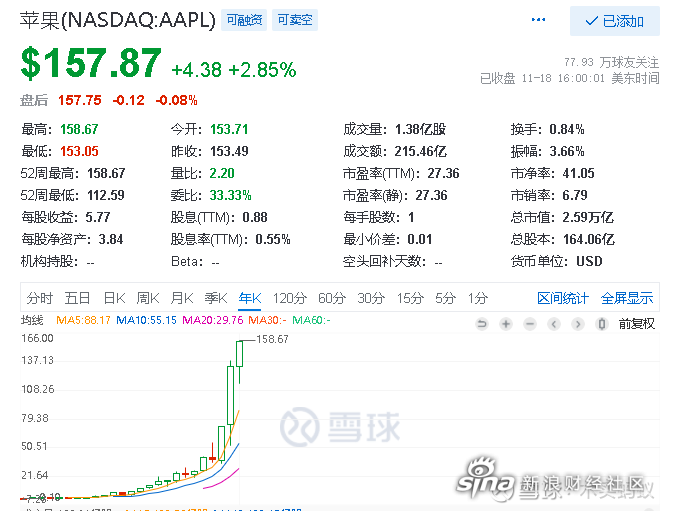Click the 委比 33.33% value
The width and height of the screenshot is (674, 511).
[x=230, y=196]
